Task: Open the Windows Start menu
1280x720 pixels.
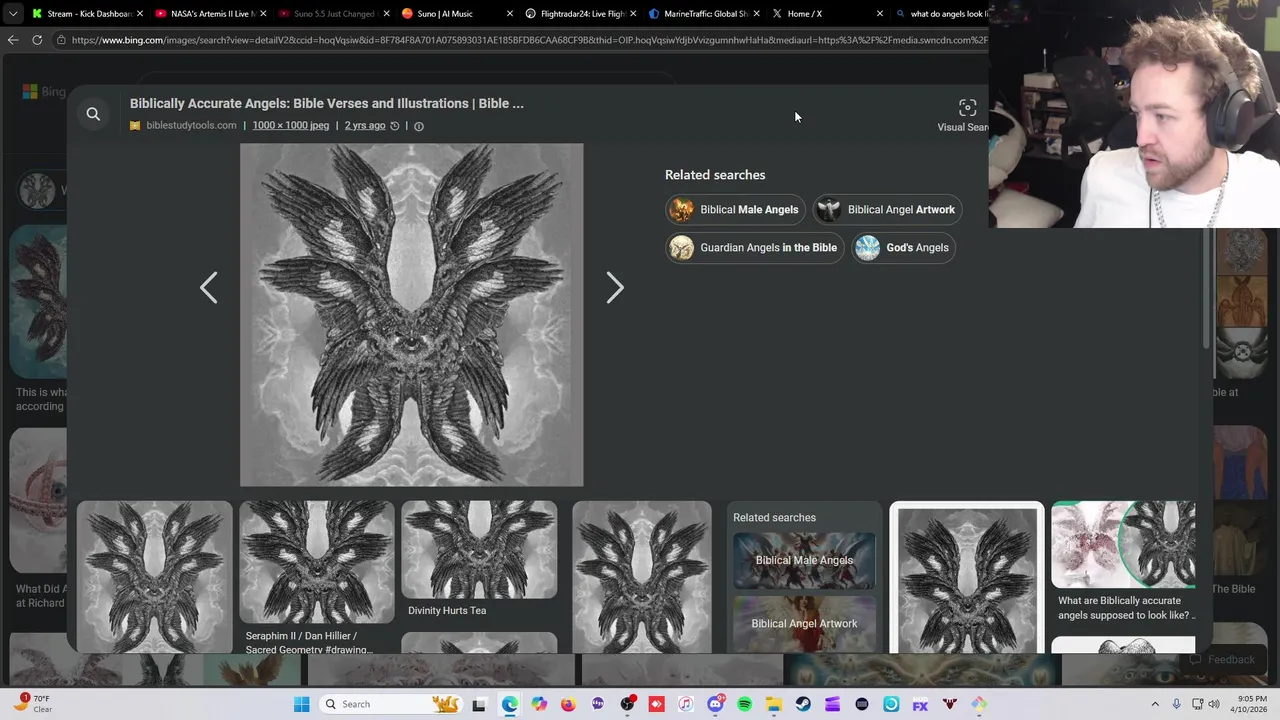Action: click(x=301, y=704)
